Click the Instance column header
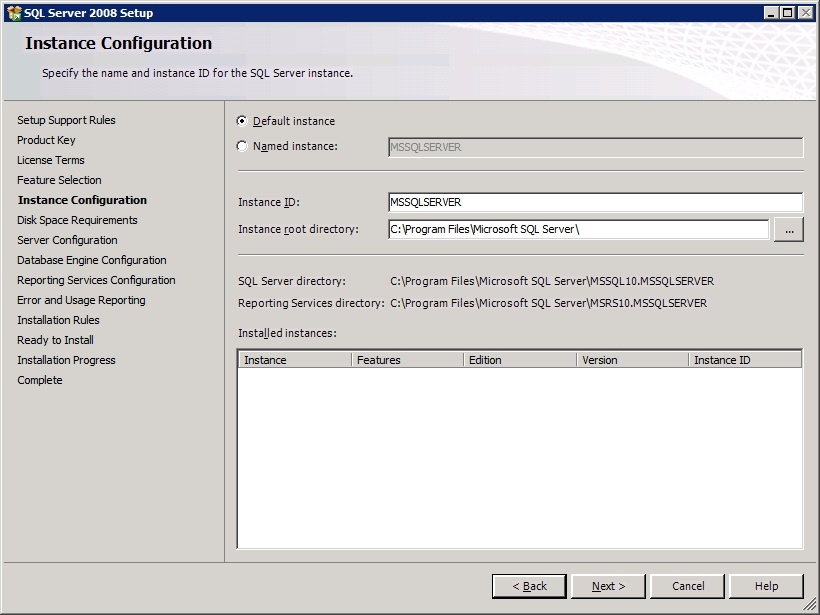 295,360
